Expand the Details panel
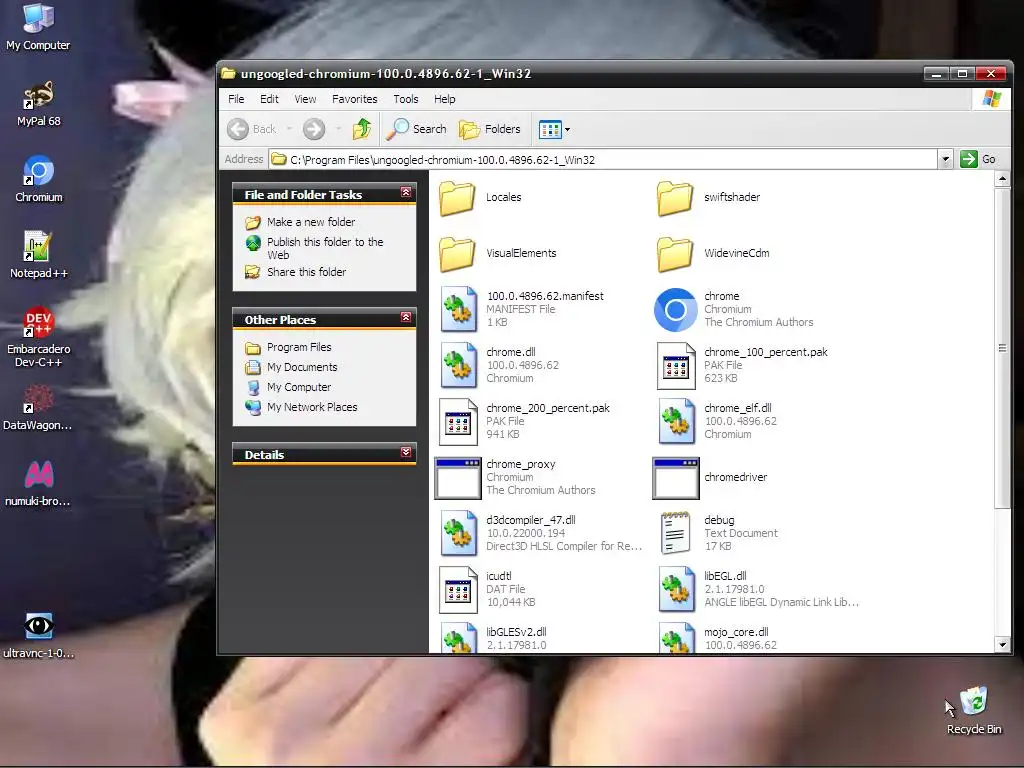 406,452
